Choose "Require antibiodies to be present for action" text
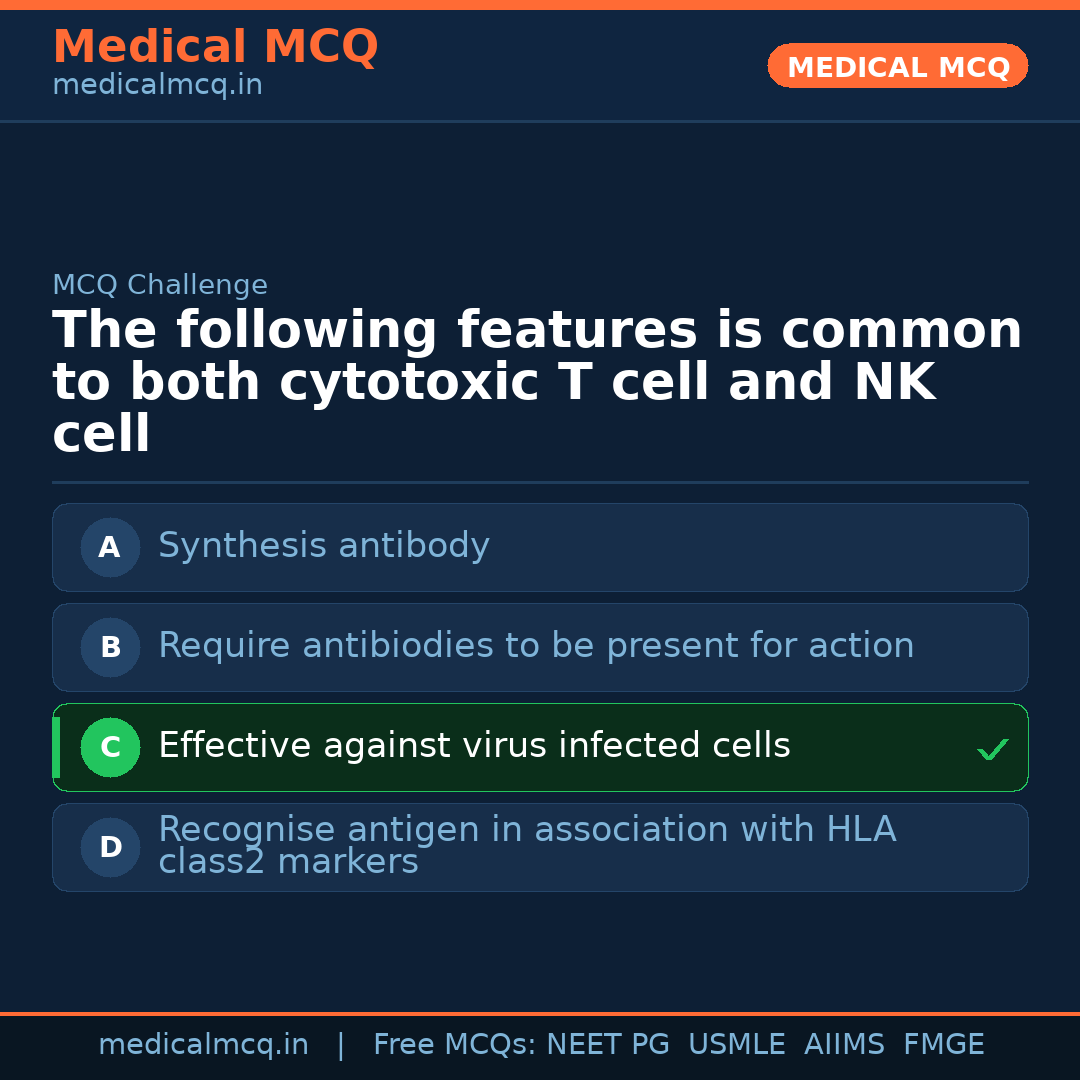The image size is (1080, 1080). (x=536, y=646)
